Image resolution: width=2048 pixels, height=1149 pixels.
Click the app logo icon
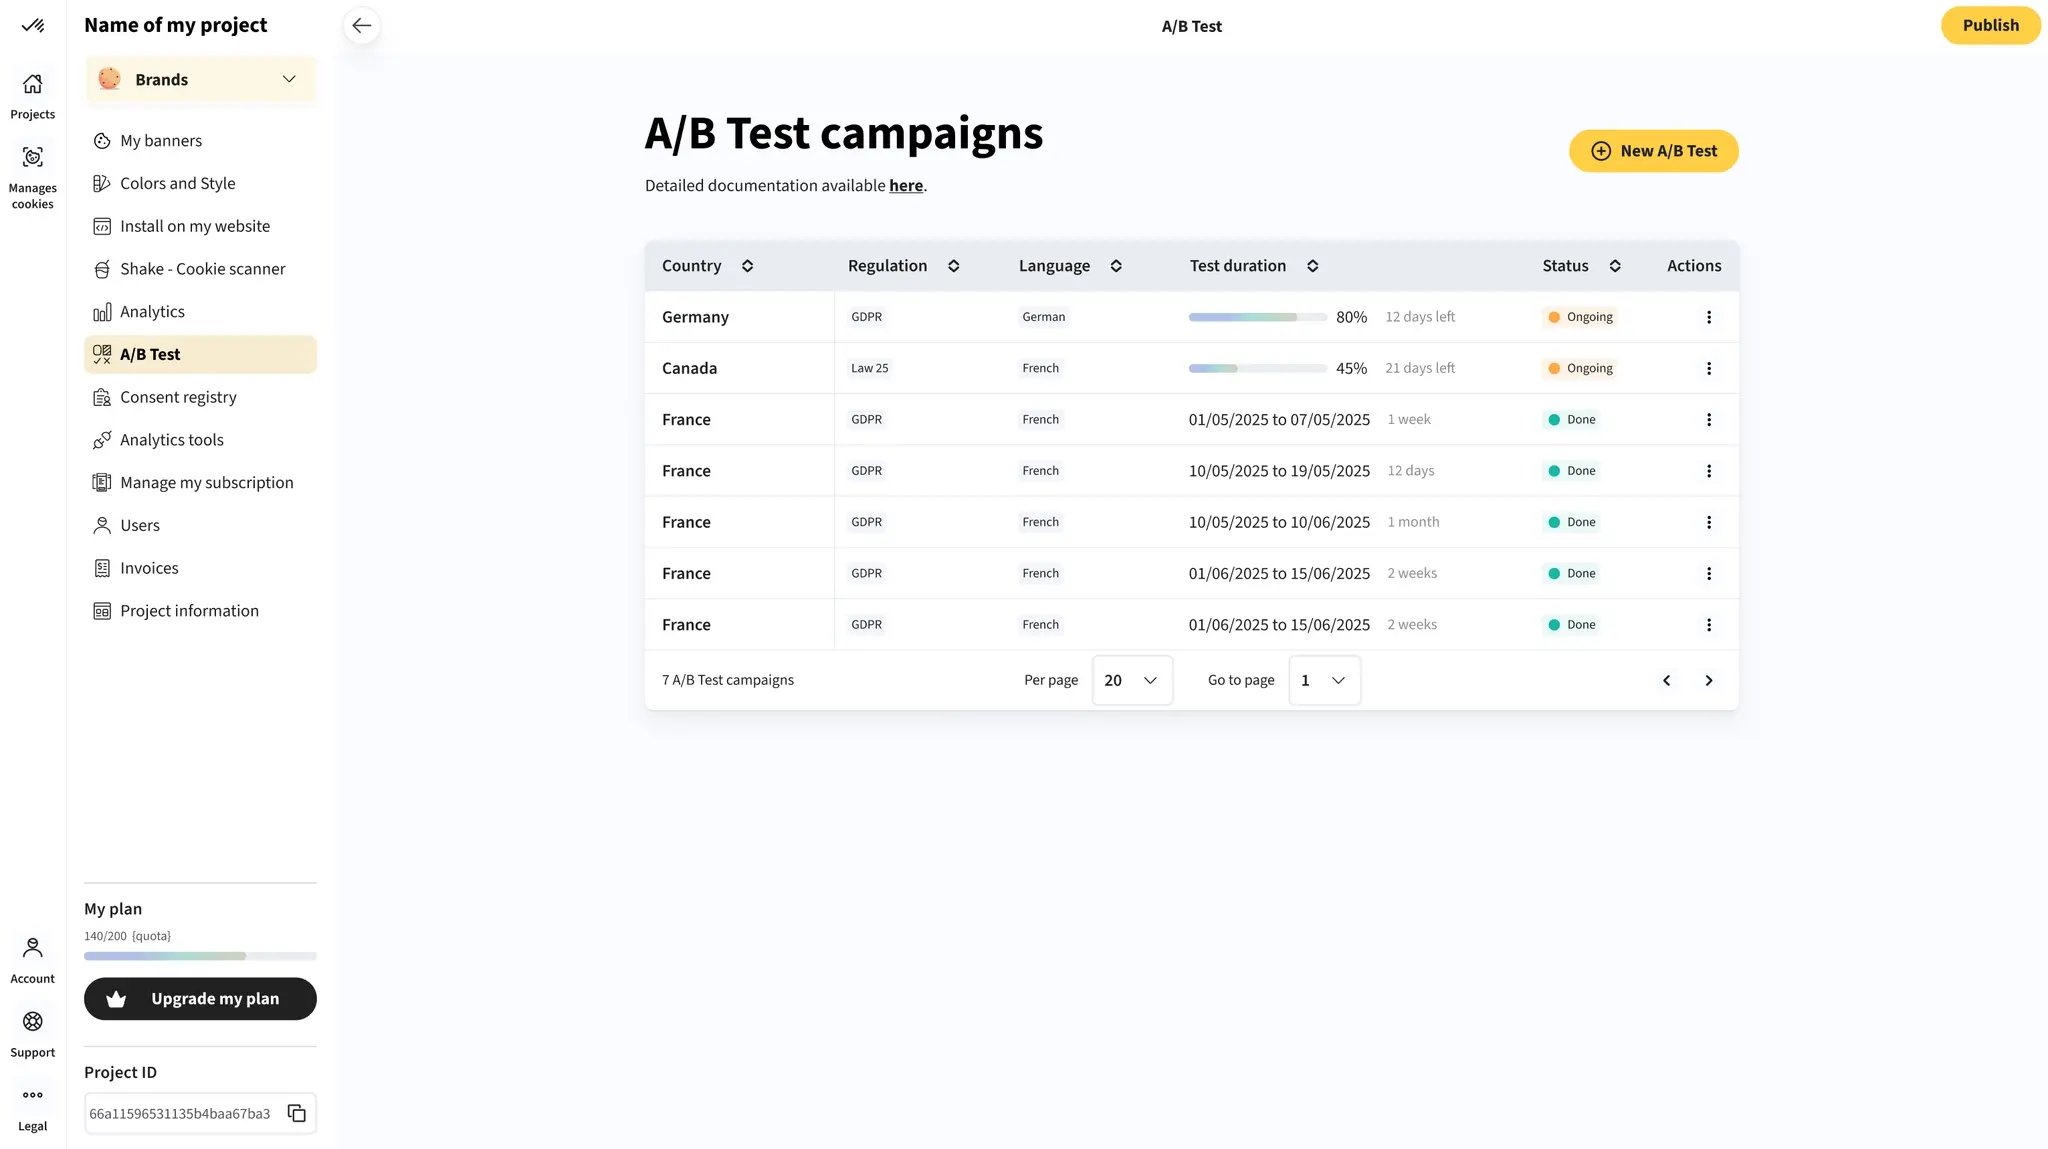tap(33, 25)
